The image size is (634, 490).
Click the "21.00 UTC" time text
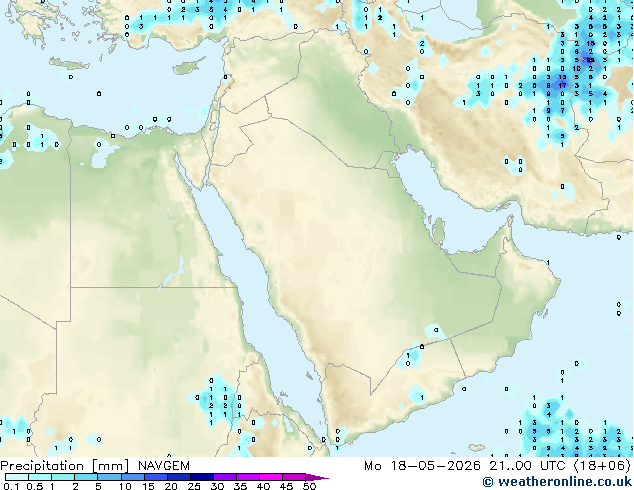(527, 466)
